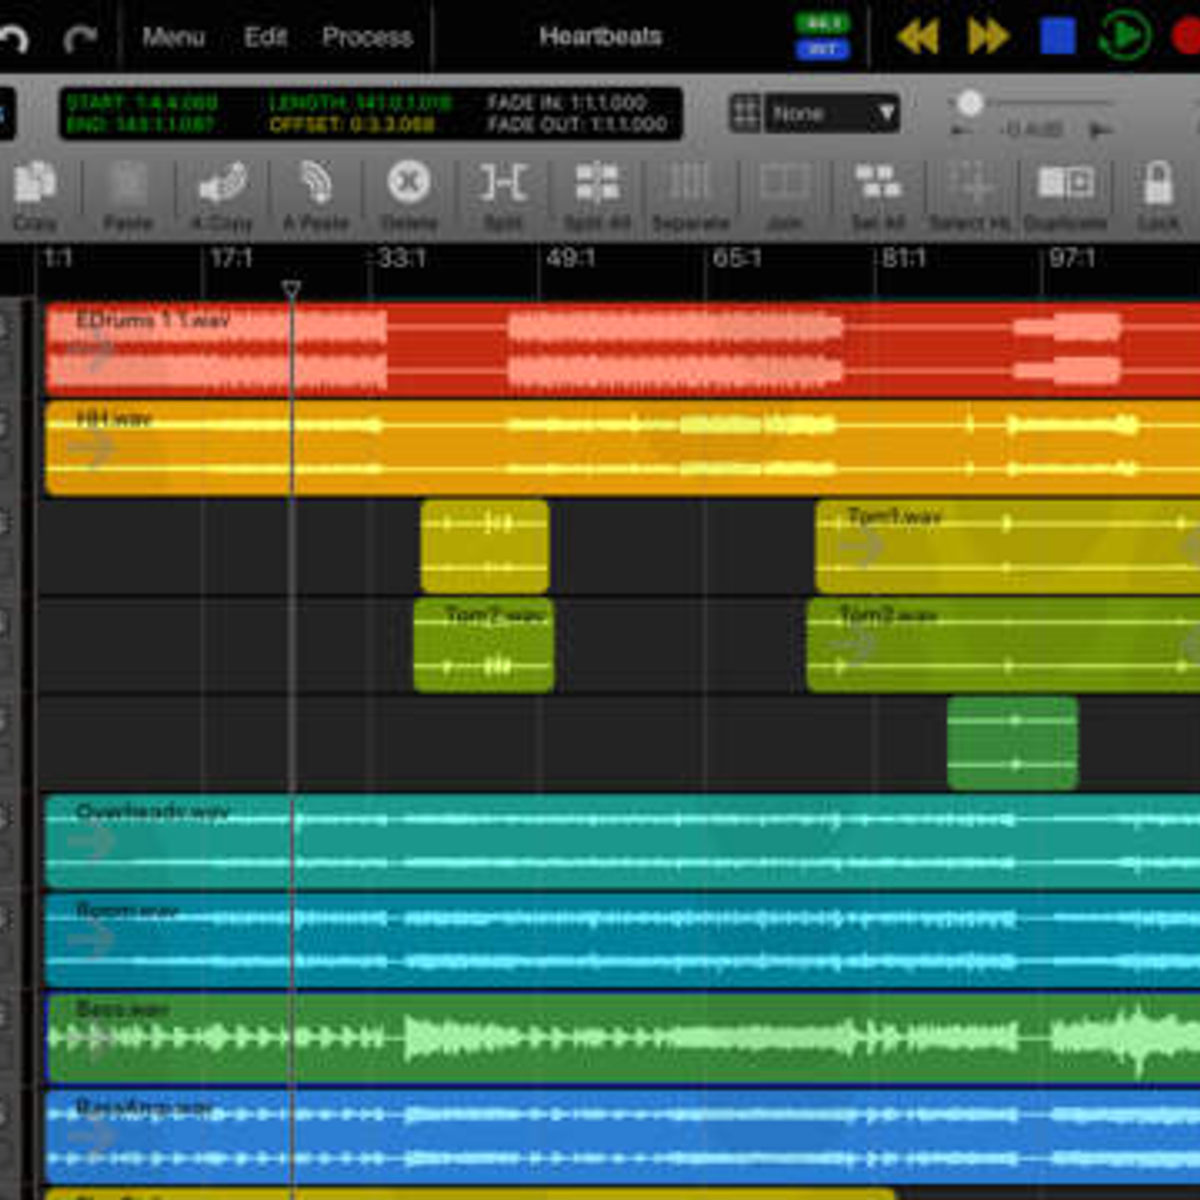
Task: Toggle the green indicator above the blue one
Action: [822, 23]
